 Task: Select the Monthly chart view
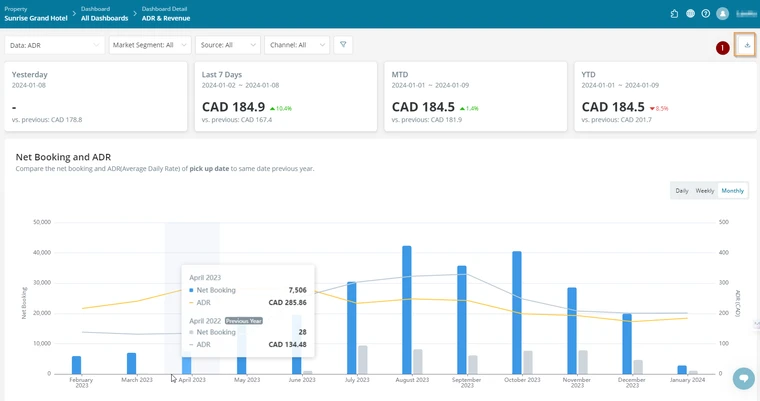pos(732,191)
